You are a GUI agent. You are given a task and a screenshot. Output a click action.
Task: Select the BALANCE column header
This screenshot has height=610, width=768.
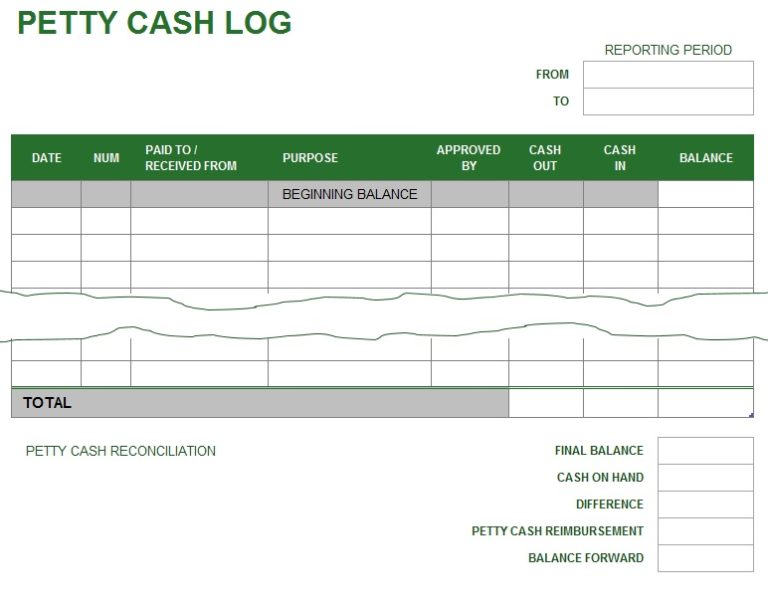pos(706,158)
